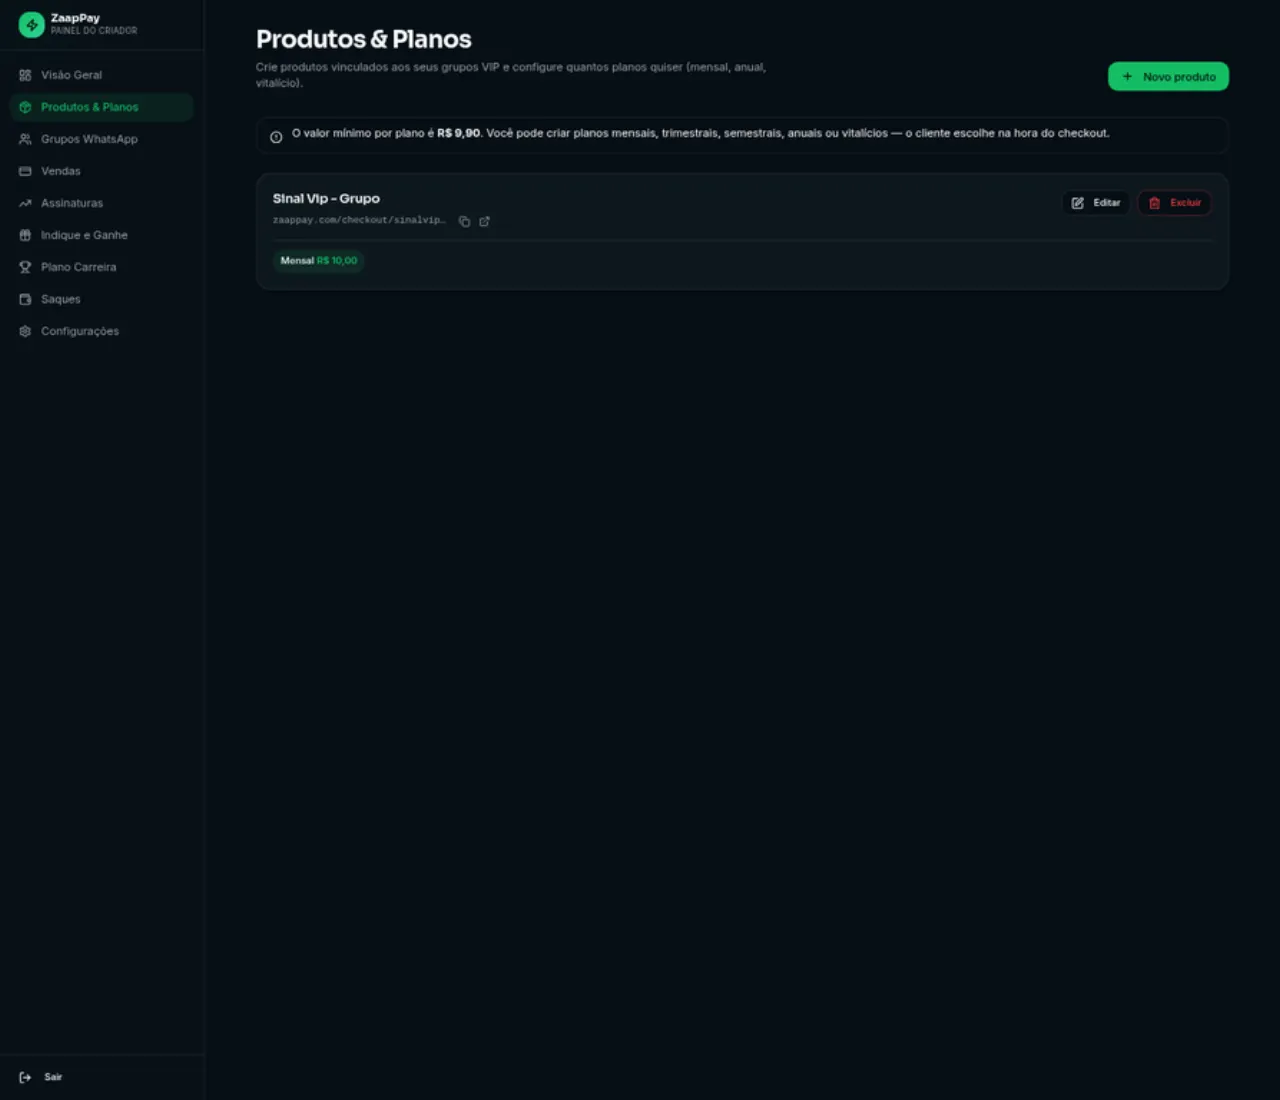Navigate to Assinaturas
The height and width of the screenshot is (1100, 1280).
pos(101,203)
